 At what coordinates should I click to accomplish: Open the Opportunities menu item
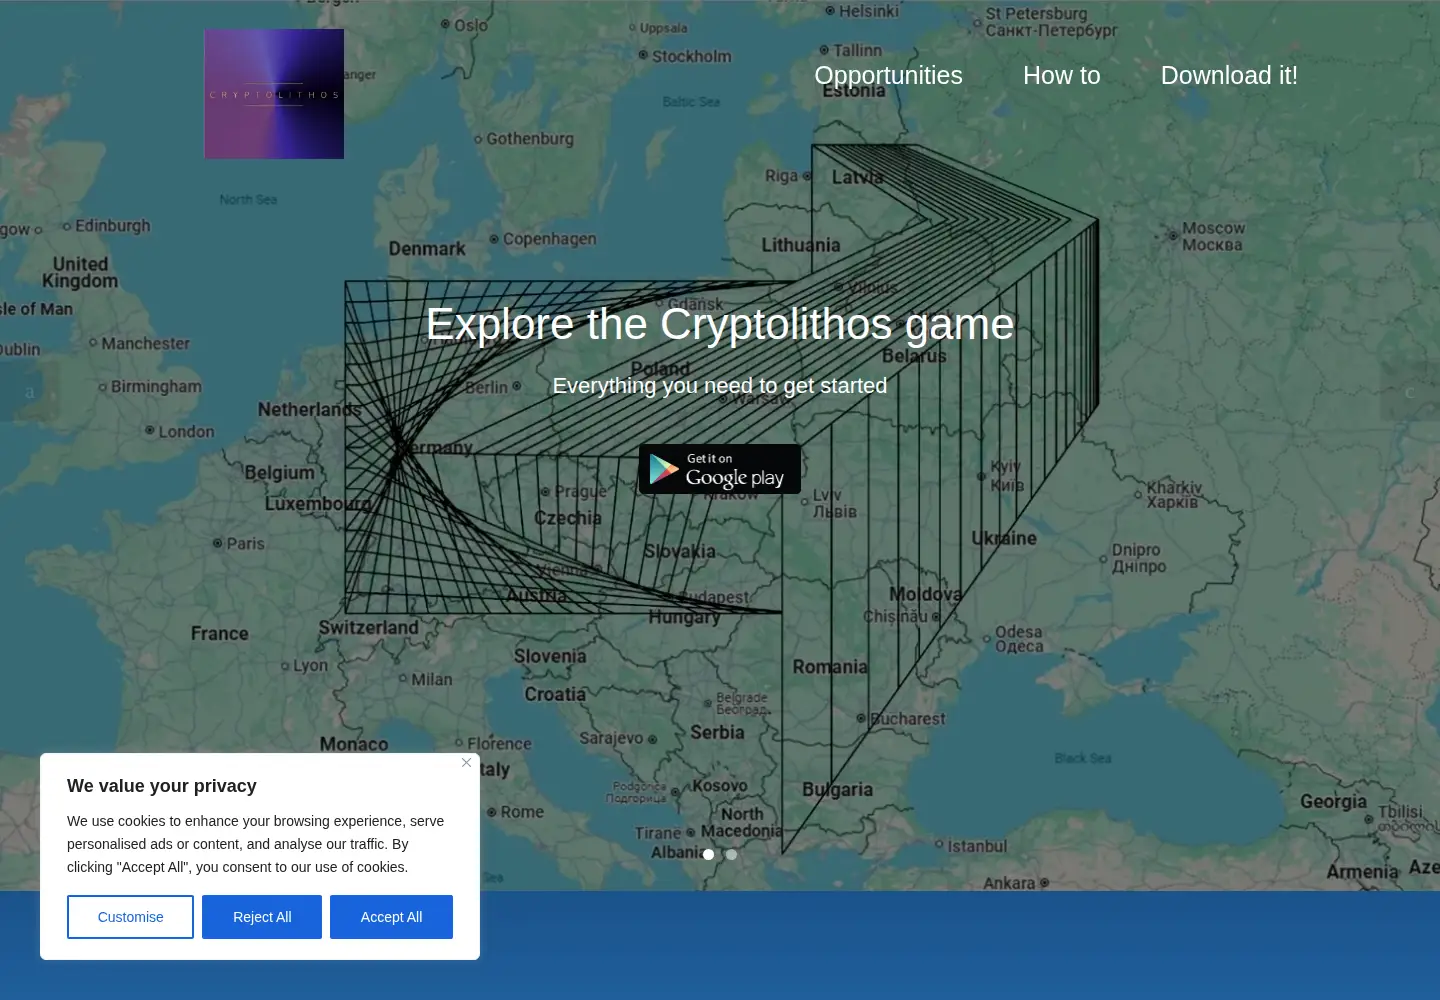coord(888,75)
